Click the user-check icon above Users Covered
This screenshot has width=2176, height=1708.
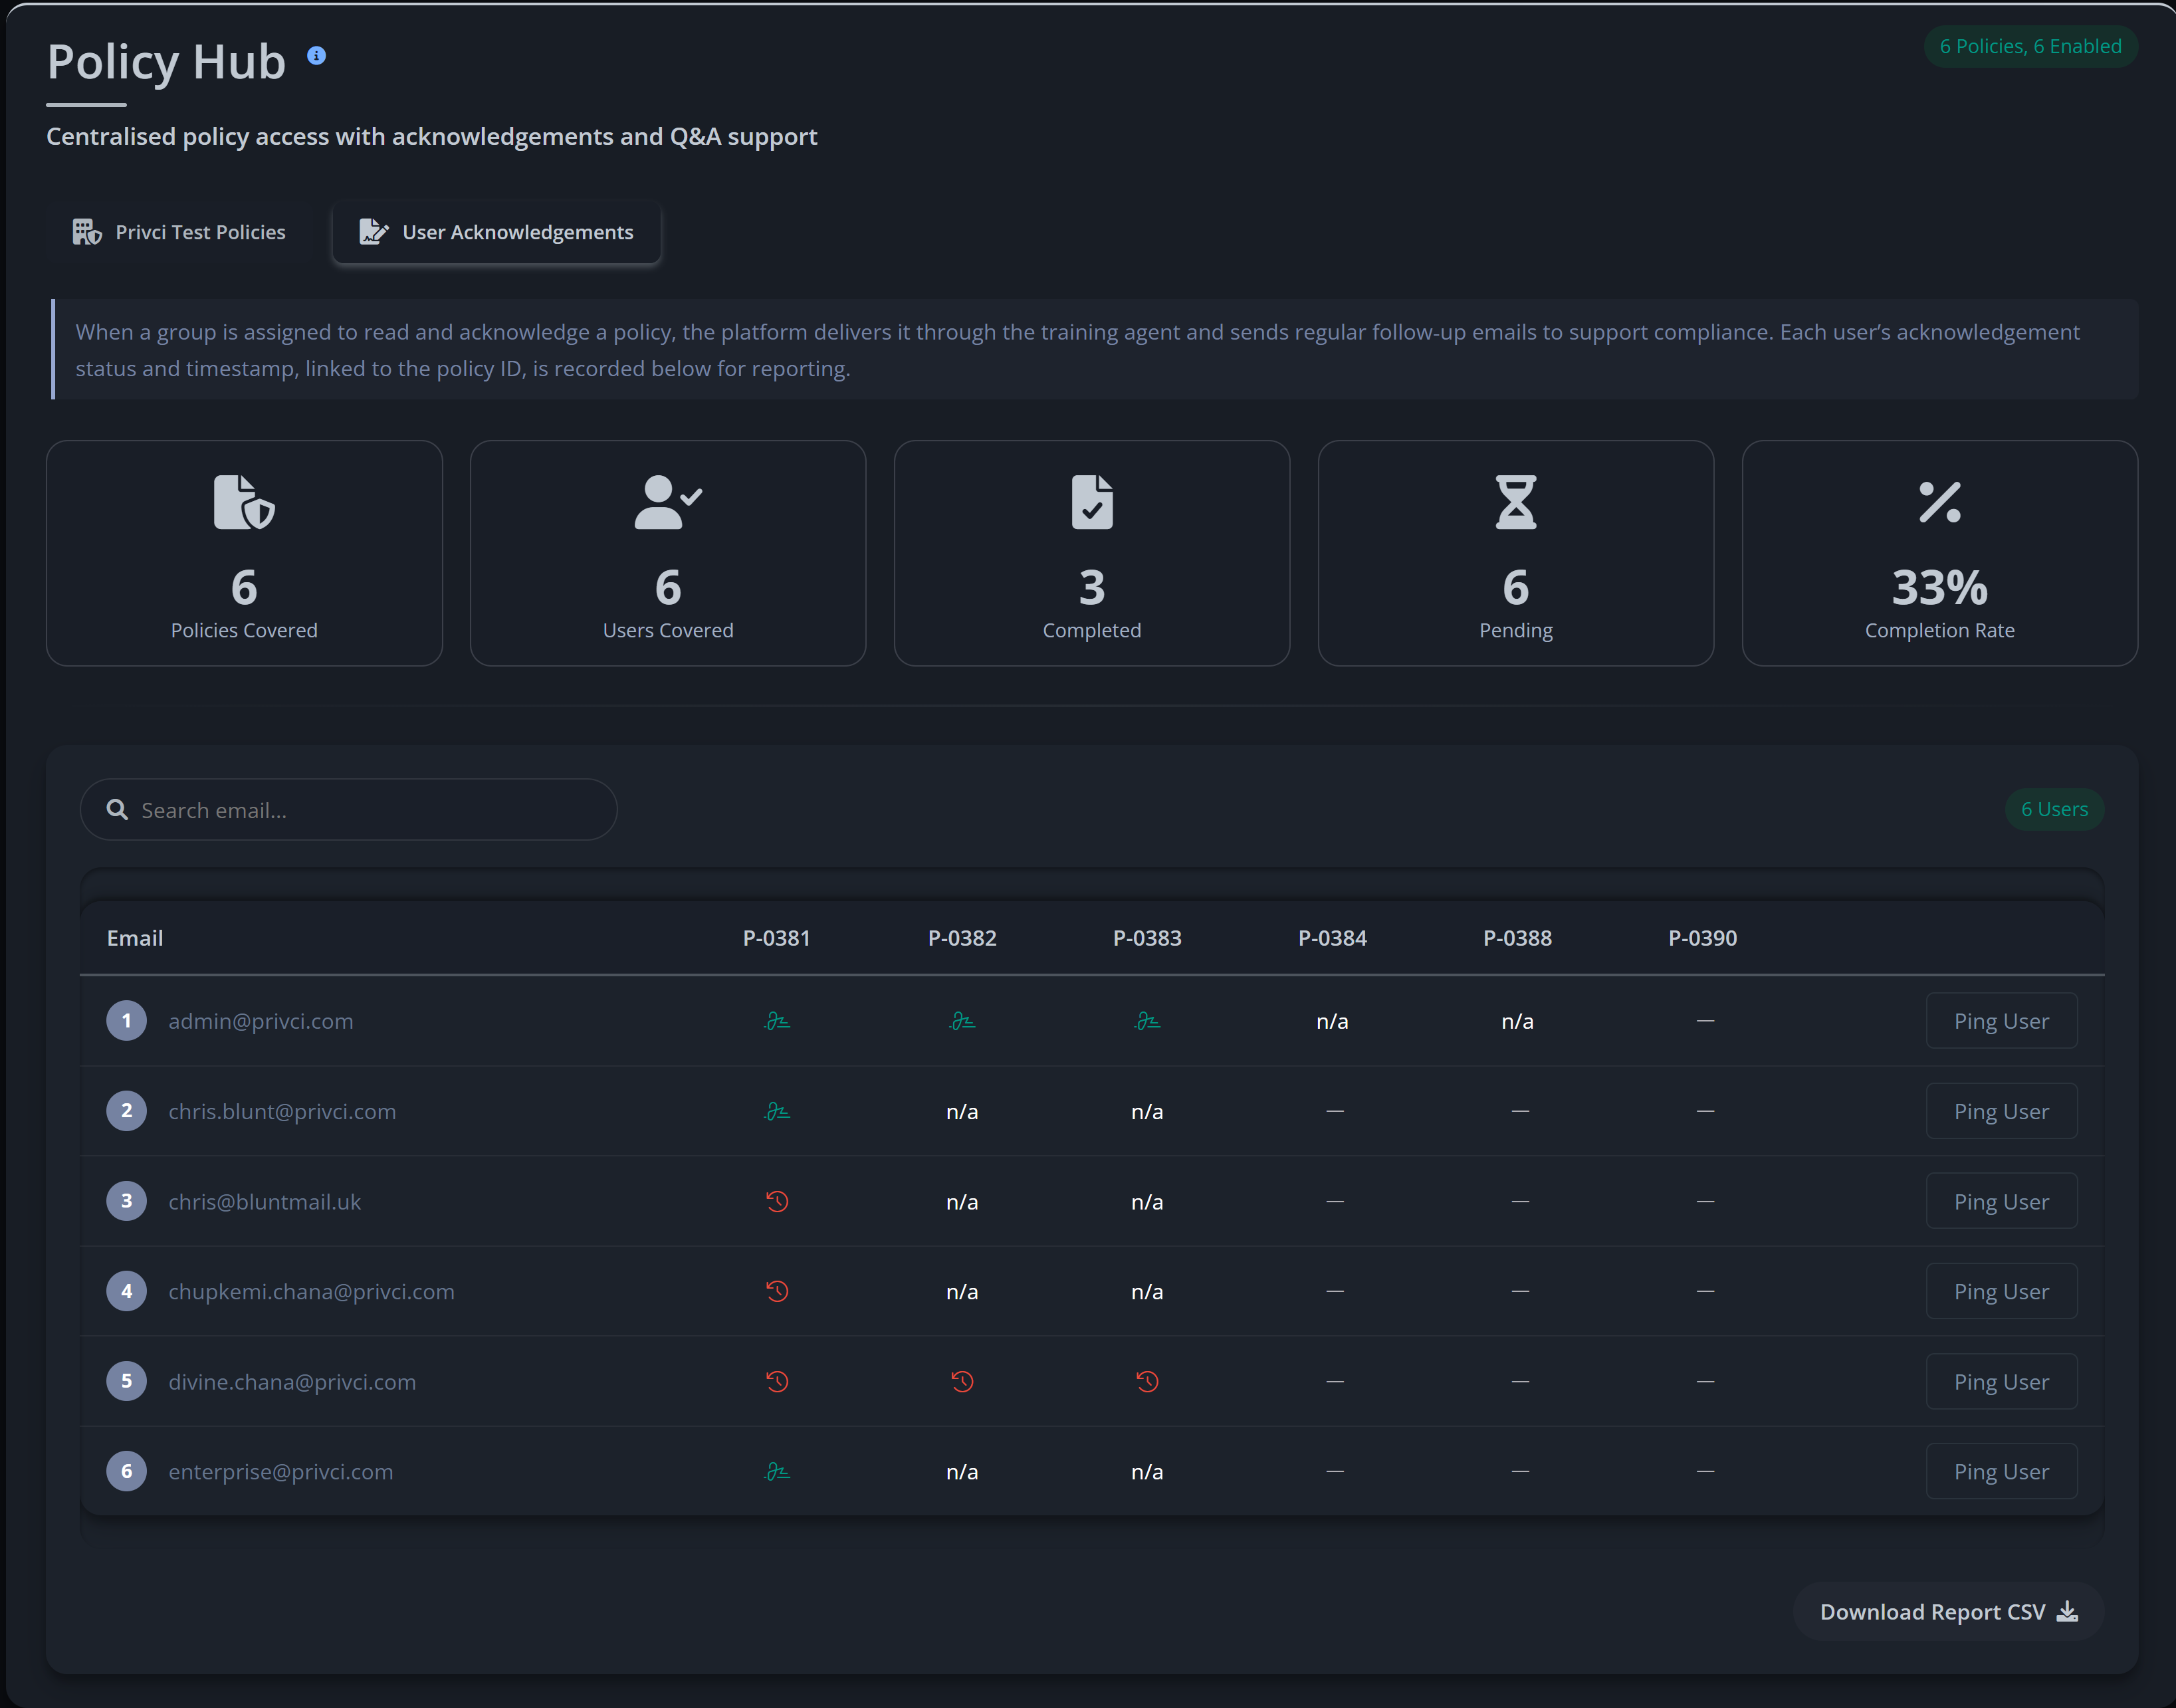[x=667, y=502]
